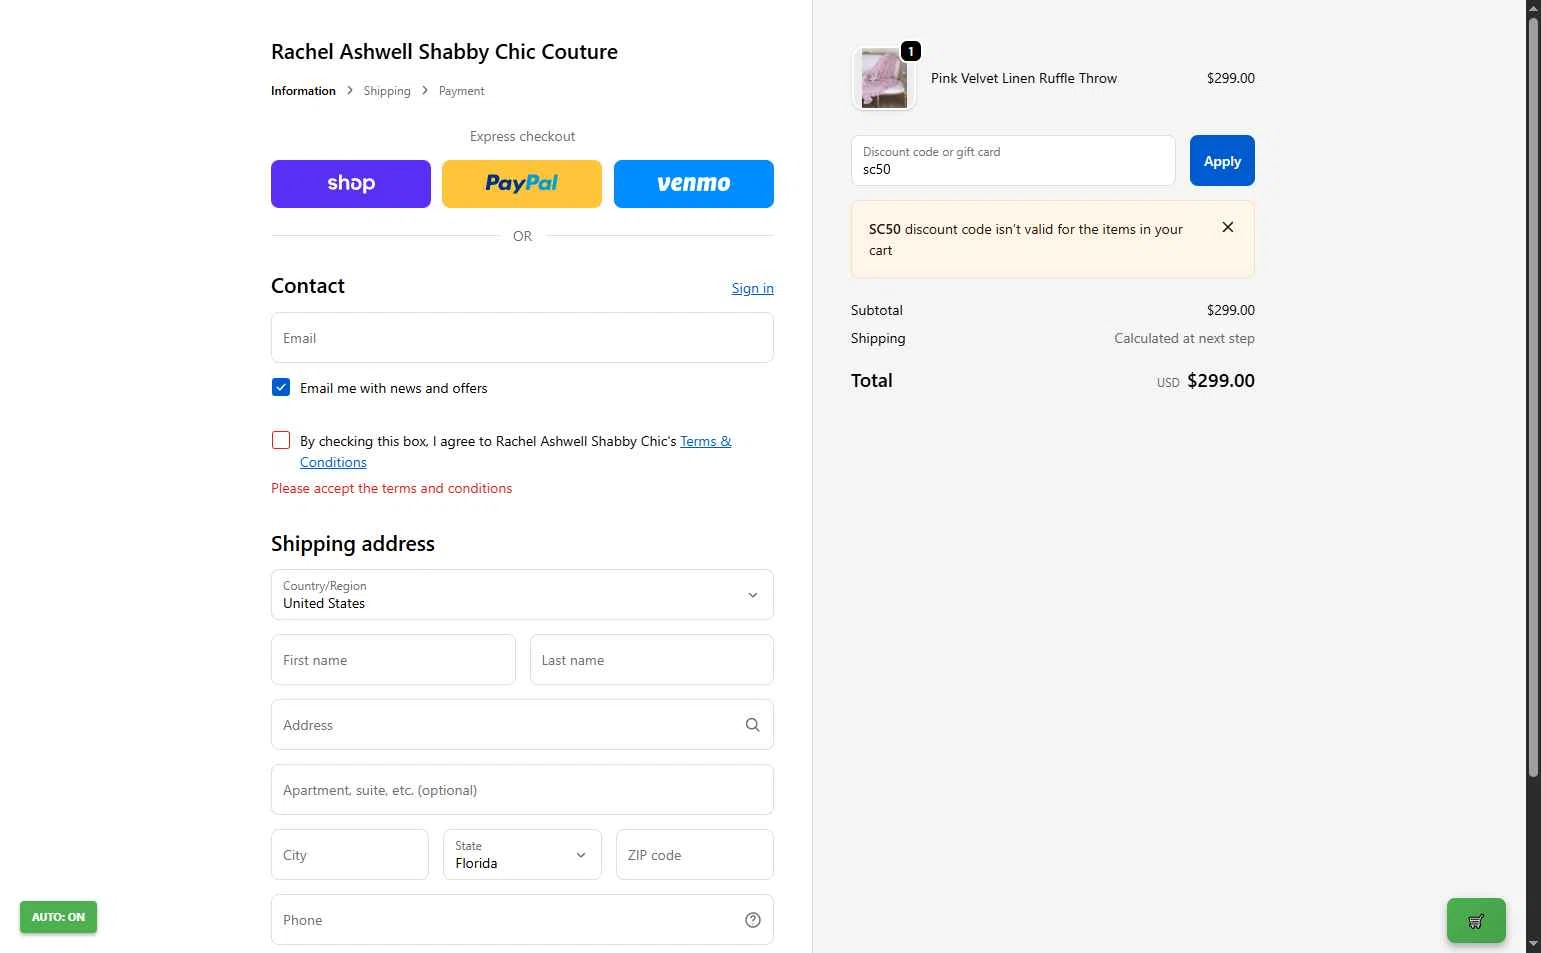
Task: Click the address search magnifier icon
Action: click(752, 725)
